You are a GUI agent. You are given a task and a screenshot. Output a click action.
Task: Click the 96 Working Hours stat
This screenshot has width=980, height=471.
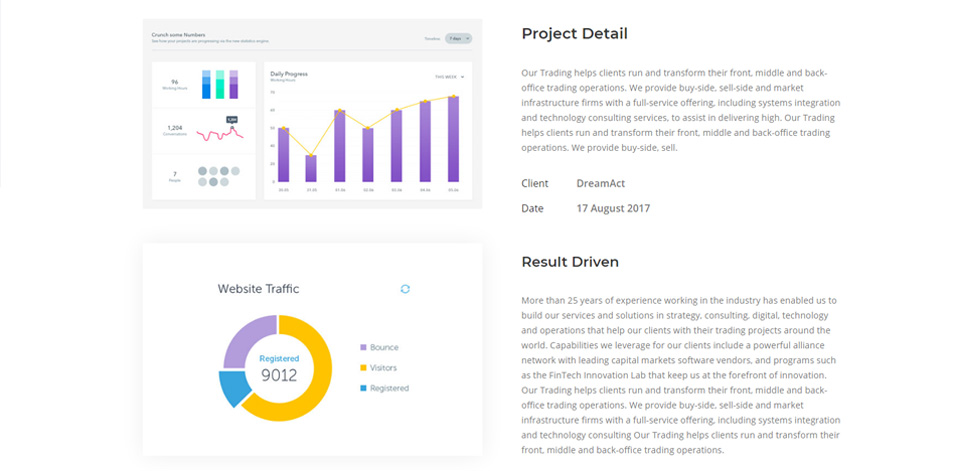pyautogui.click(x=174, y=84)
